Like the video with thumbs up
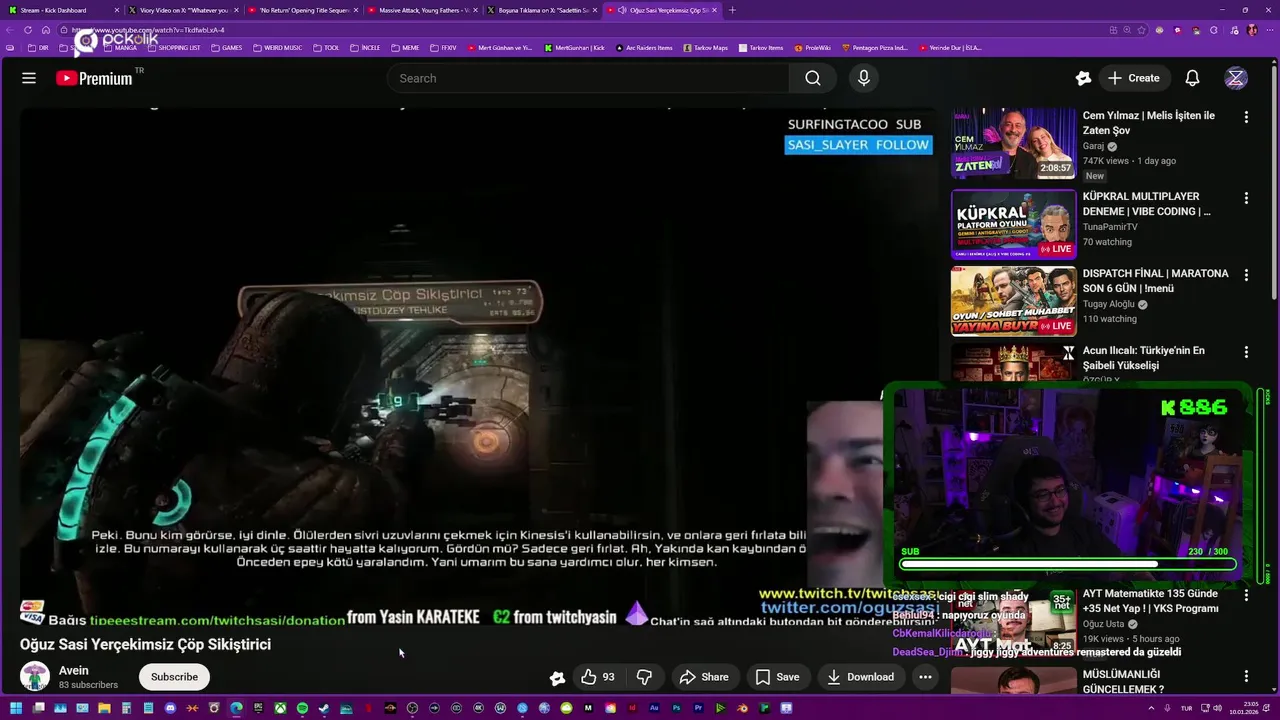Image resolution: width=1280 pixels, height=720 pixels. pos(597,677)
